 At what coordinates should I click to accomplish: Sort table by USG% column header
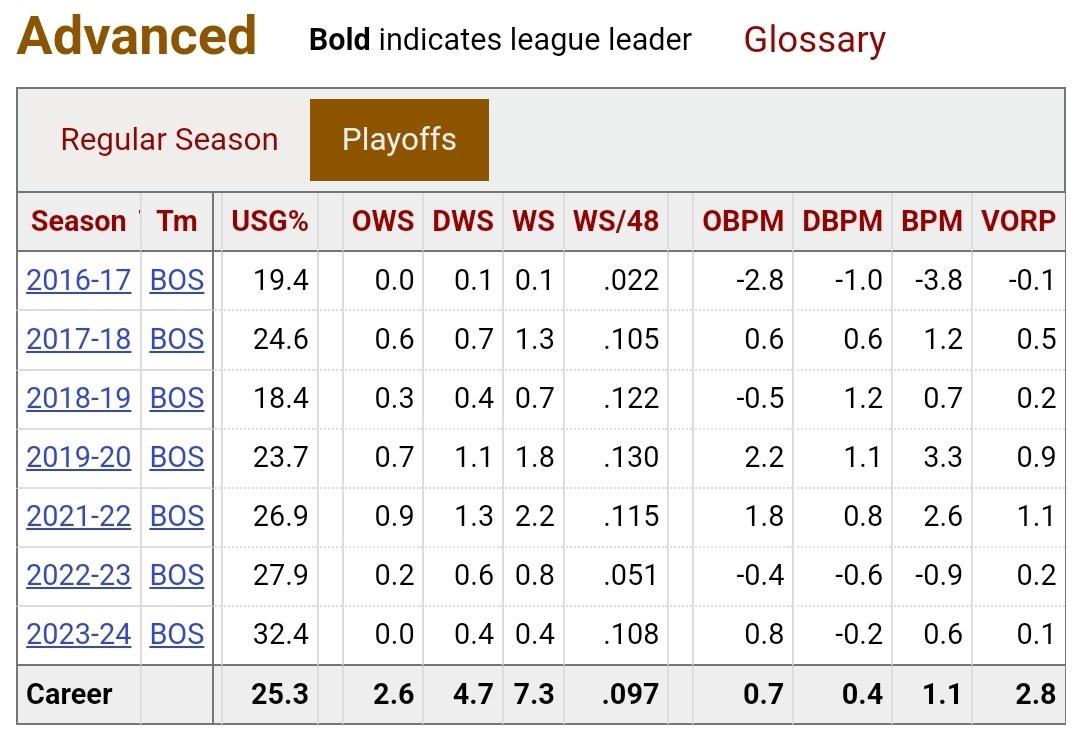coord(270,221)
